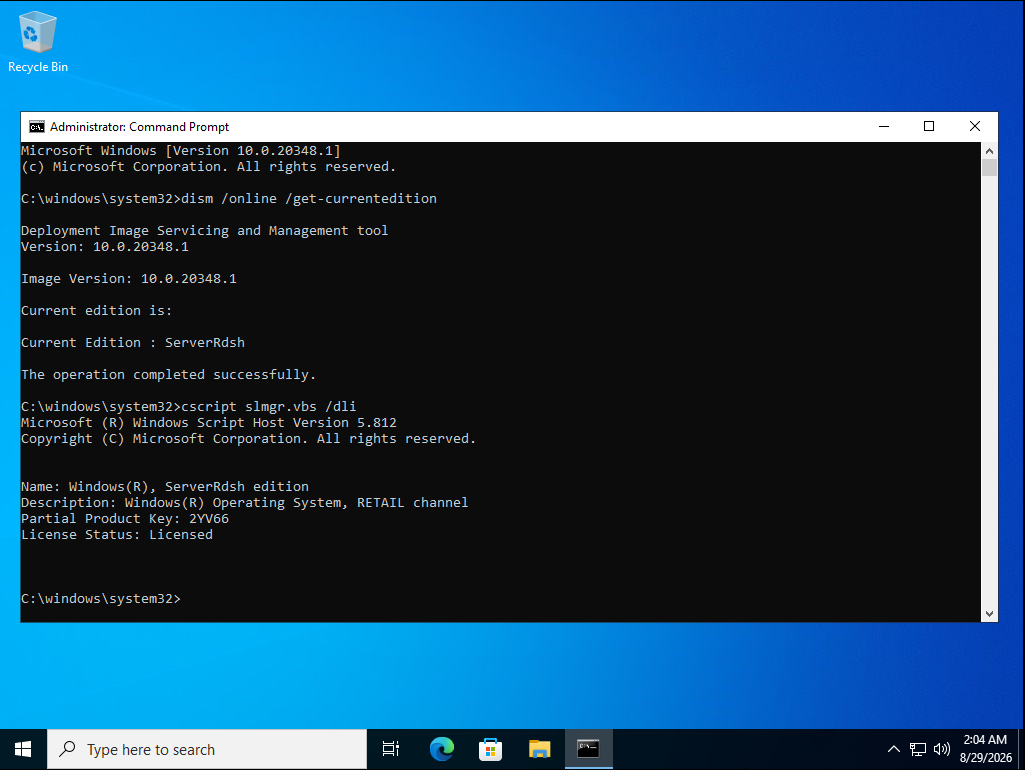Screen dimensions: 1025x770
Task: Click 'Name: Windows(R), ServerRdsh edition' line
Action: [165, 486]
